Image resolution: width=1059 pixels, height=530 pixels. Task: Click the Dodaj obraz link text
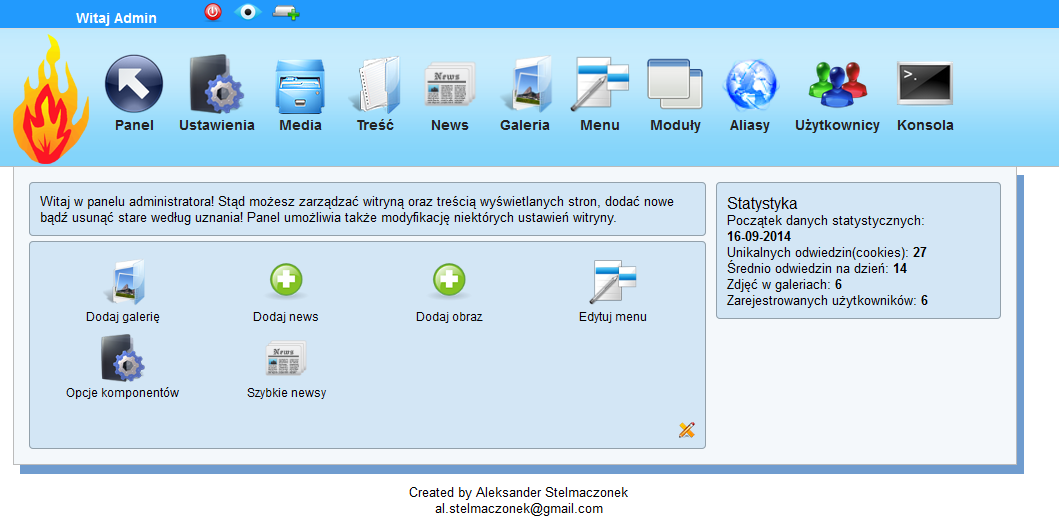[x=449, y=317]
